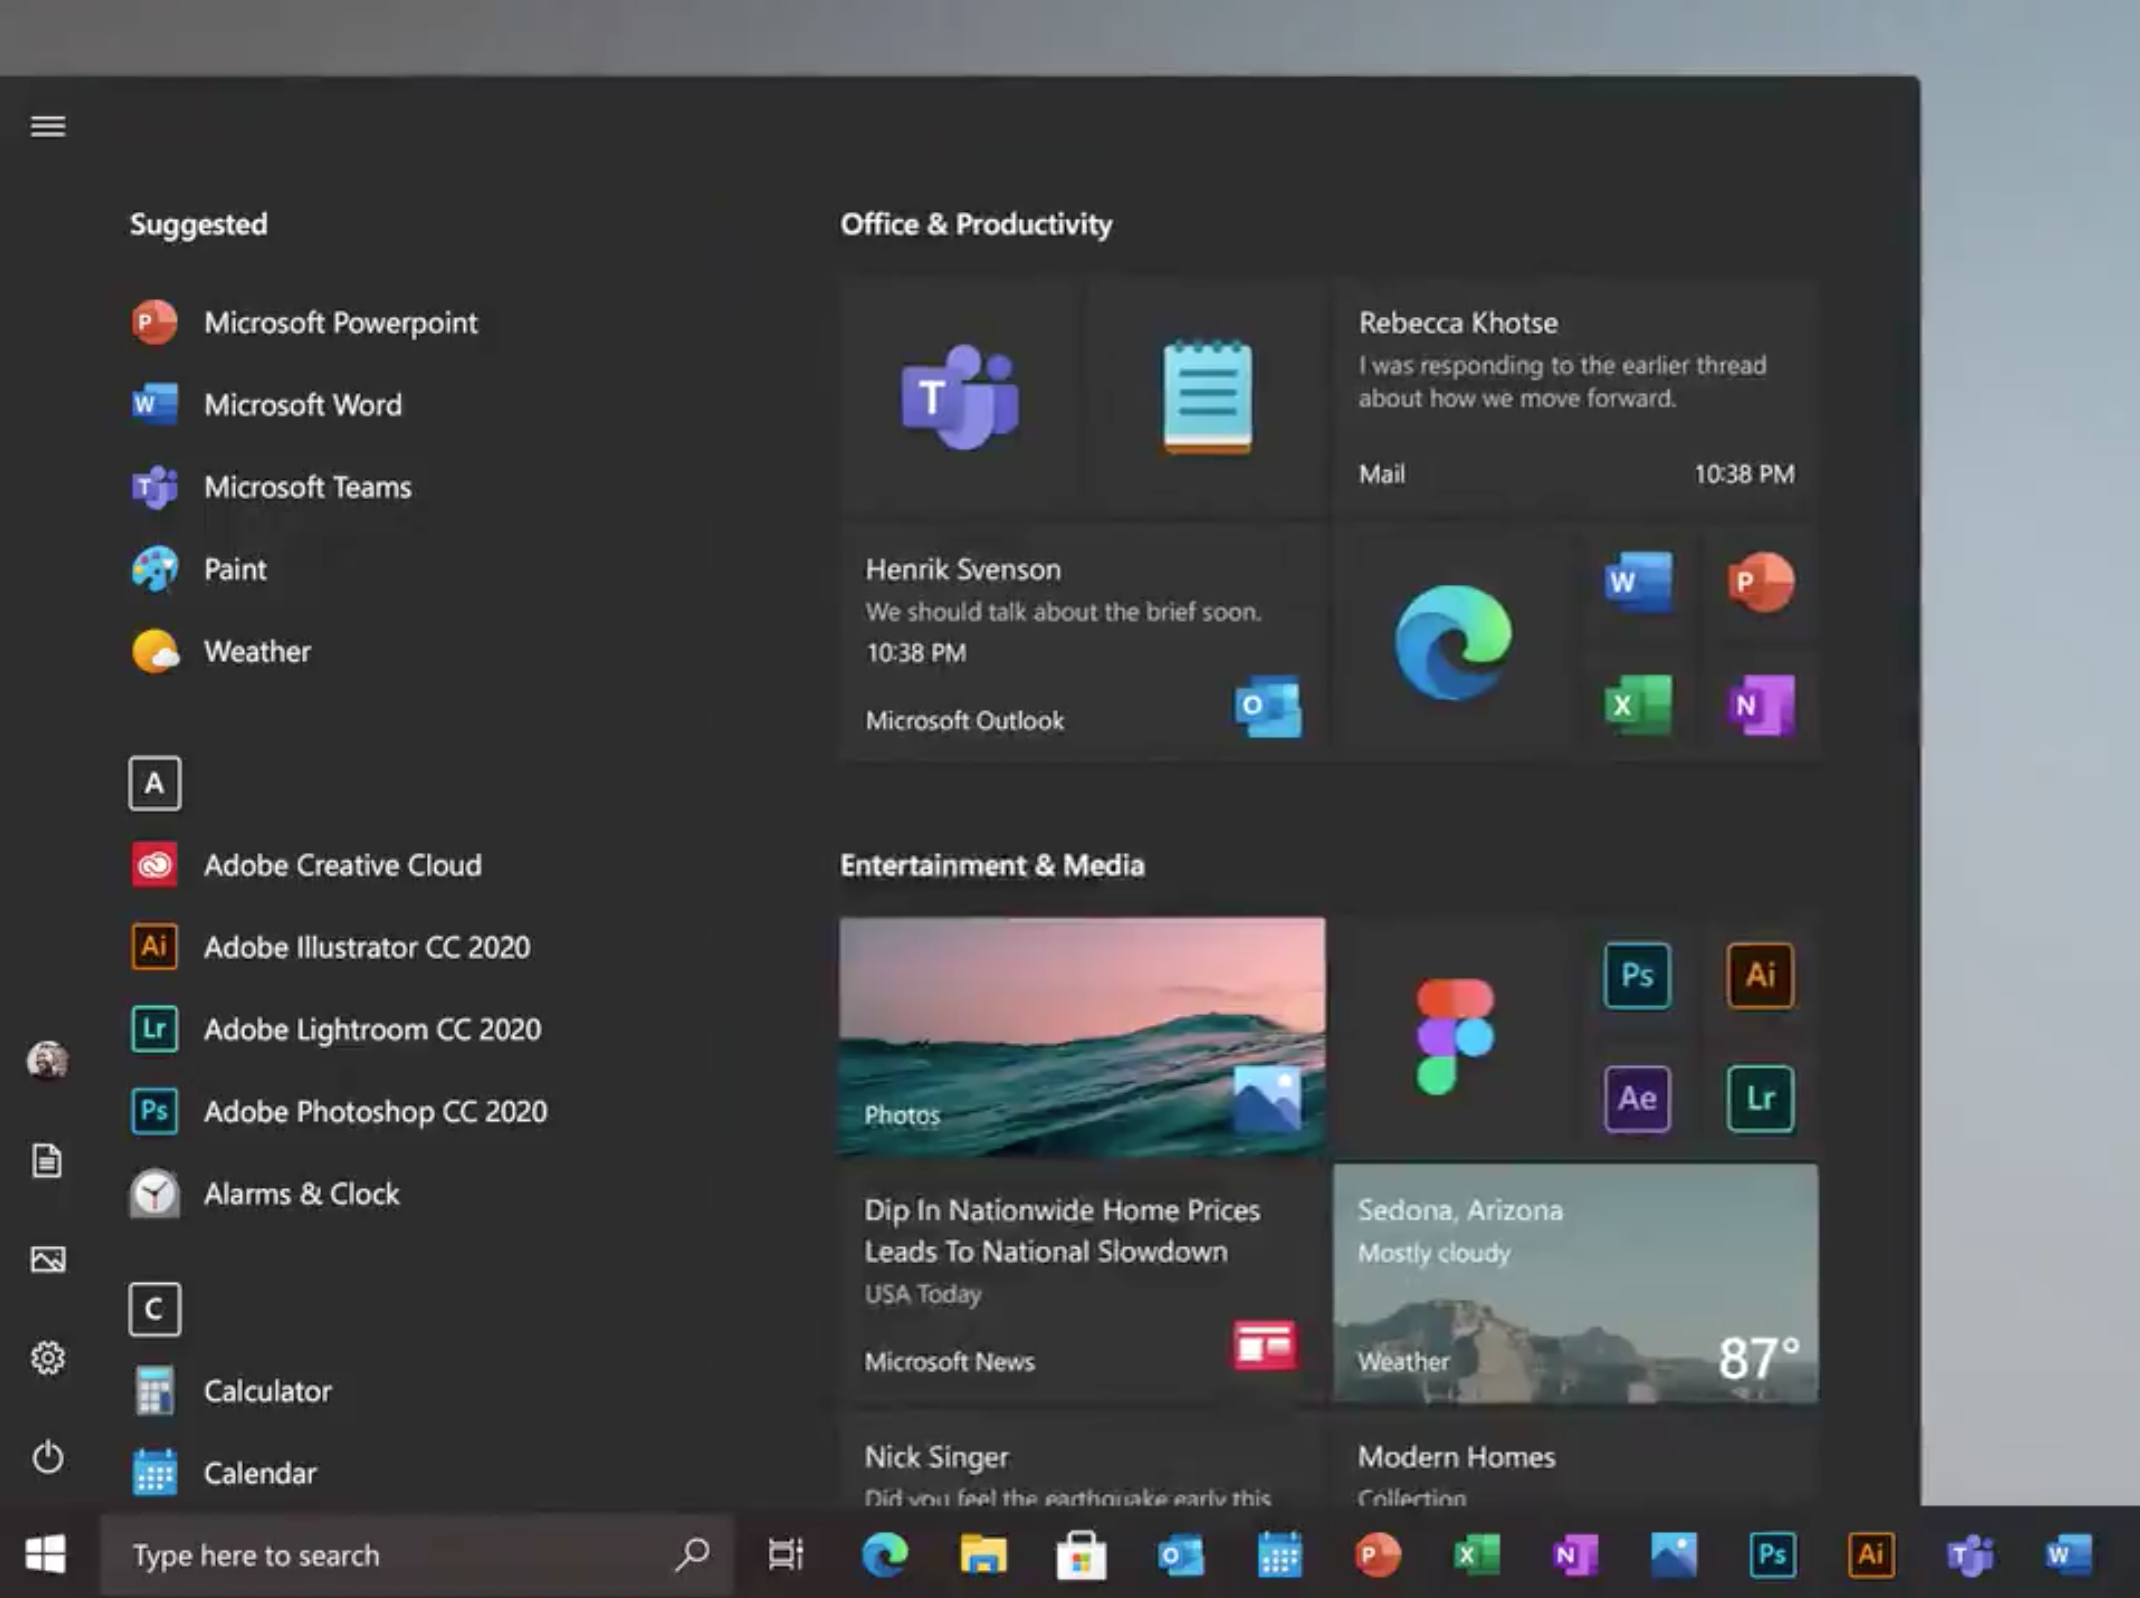The width and height of the screenshot is (2140, 1598).
Task: Launch Adobe Illustrator CC 2020 entry
Action: (331, 947)
